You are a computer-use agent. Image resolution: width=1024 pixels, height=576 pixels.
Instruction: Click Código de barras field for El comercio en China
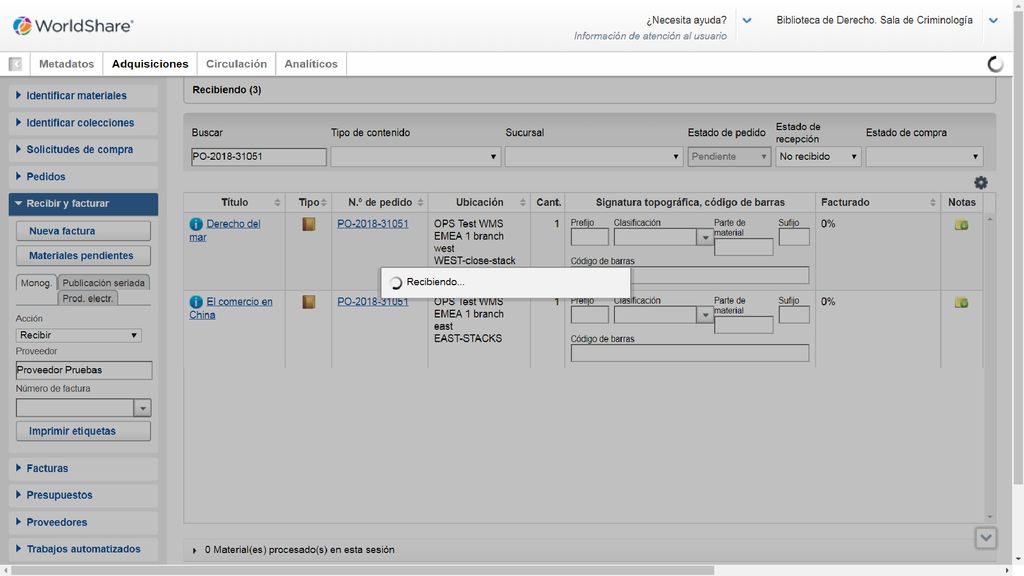coord(690,353)
